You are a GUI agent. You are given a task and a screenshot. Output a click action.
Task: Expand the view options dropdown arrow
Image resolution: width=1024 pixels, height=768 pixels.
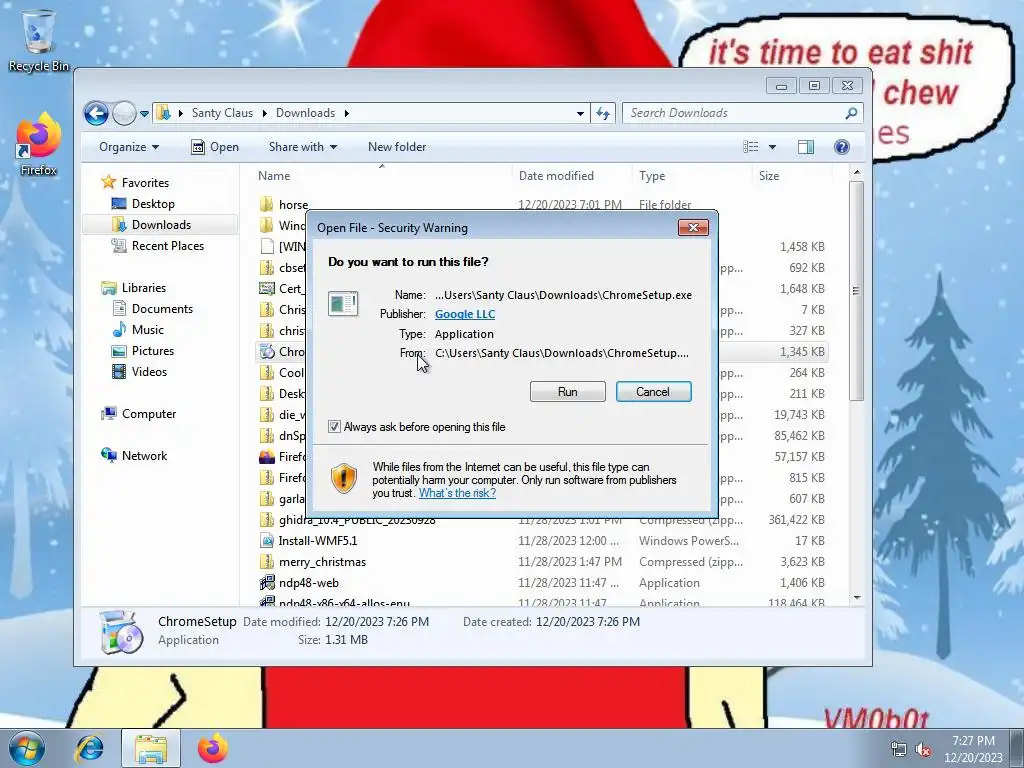(x=772, y=147)
